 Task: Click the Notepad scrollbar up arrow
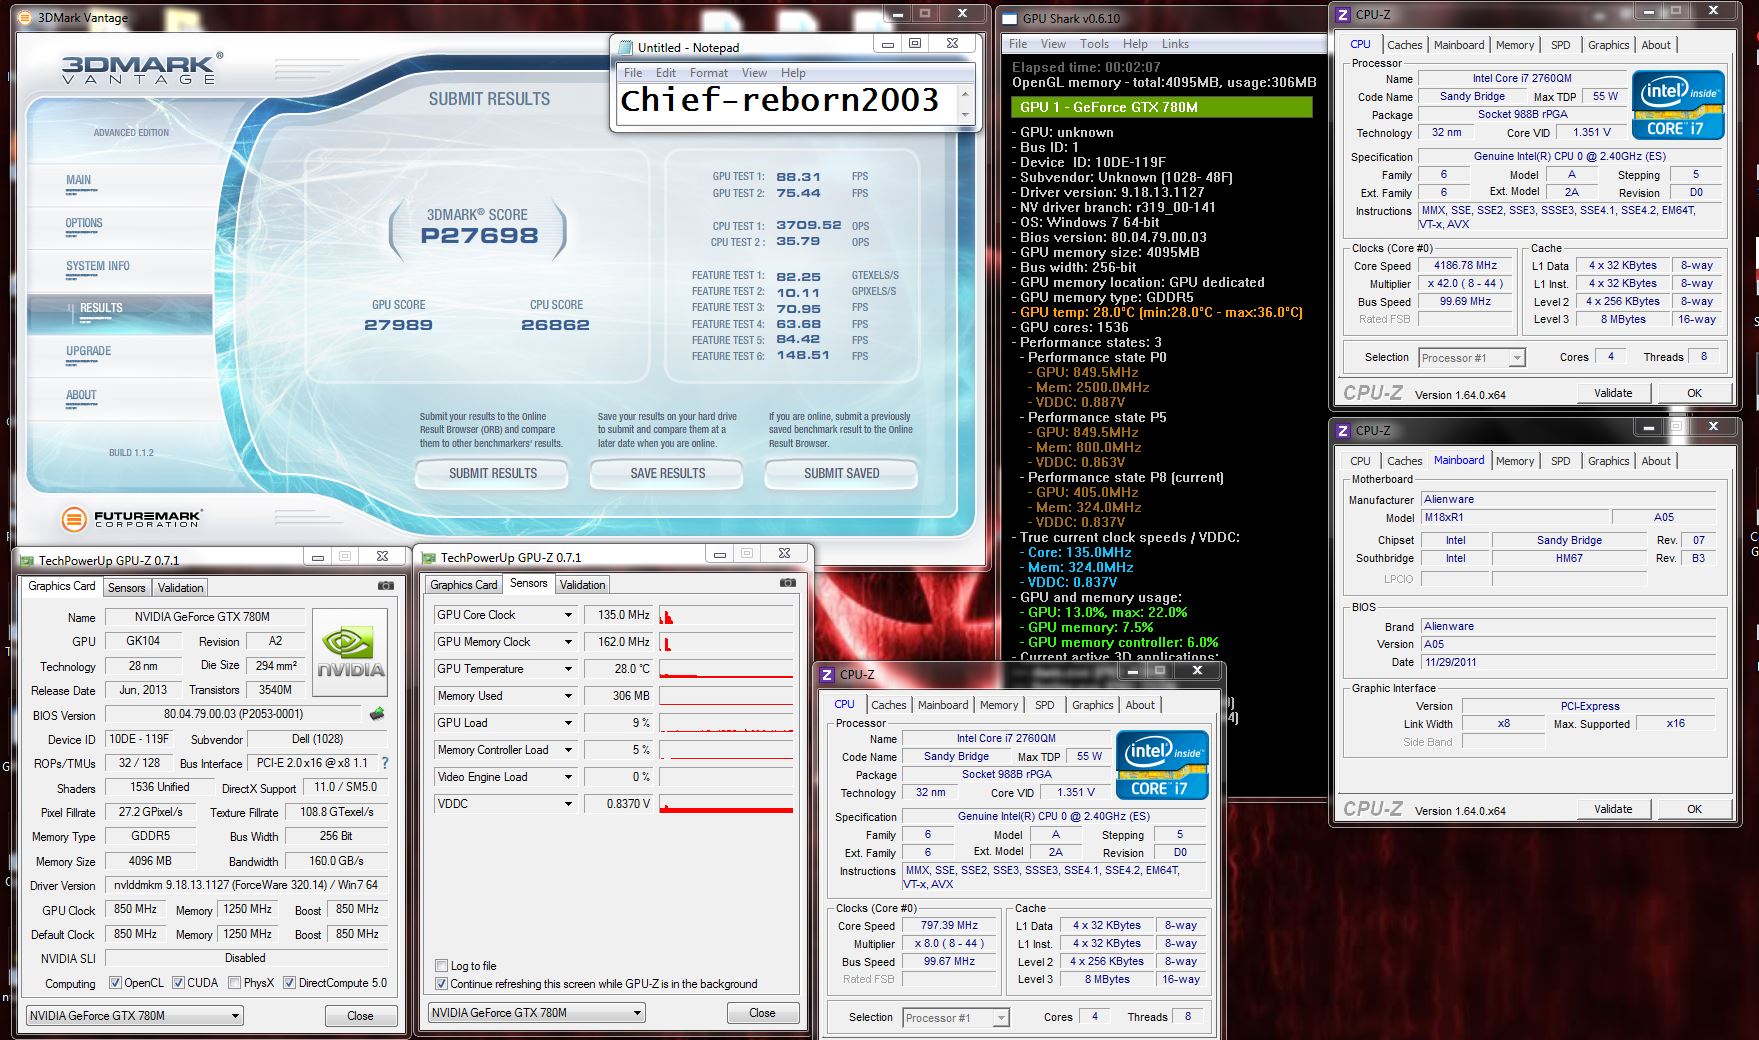point(965,93)
